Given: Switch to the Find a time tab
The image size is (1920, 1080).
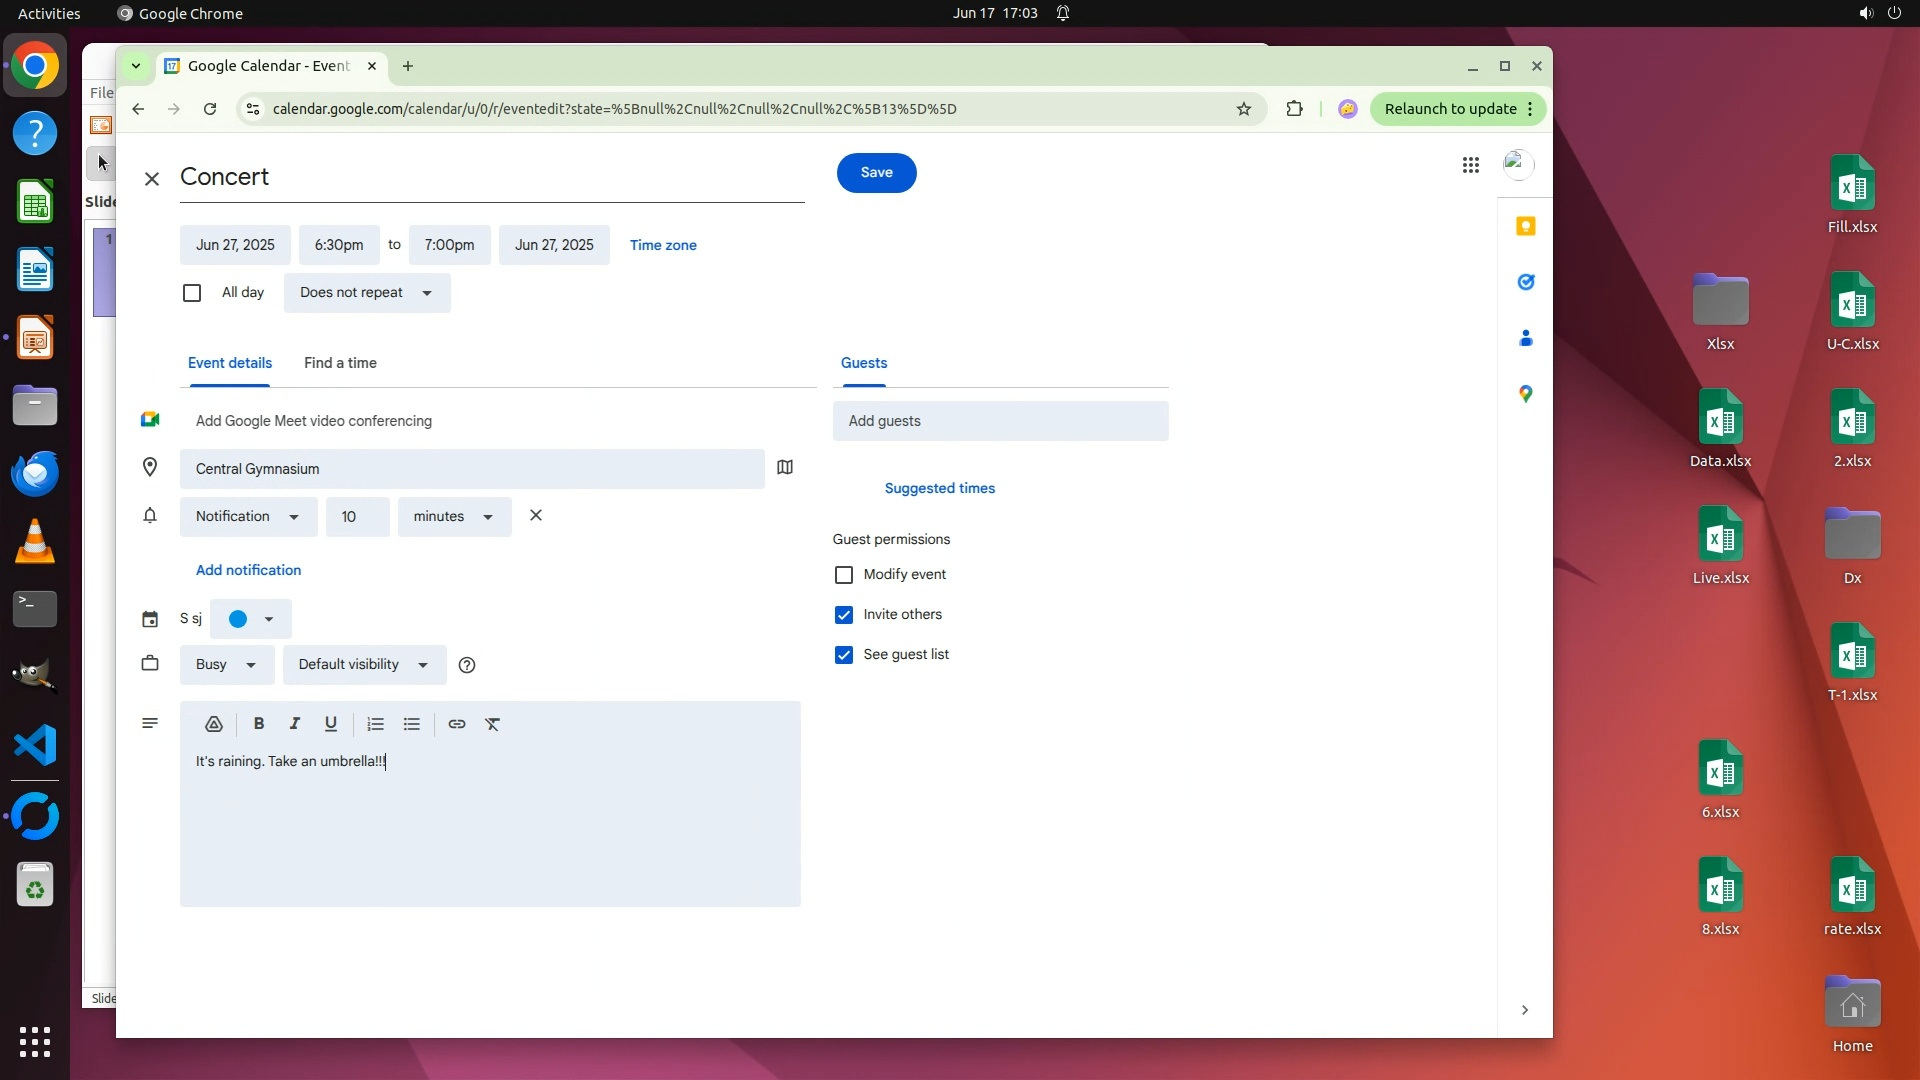Looking at the screenshot, I should click(x=340, y=363).
